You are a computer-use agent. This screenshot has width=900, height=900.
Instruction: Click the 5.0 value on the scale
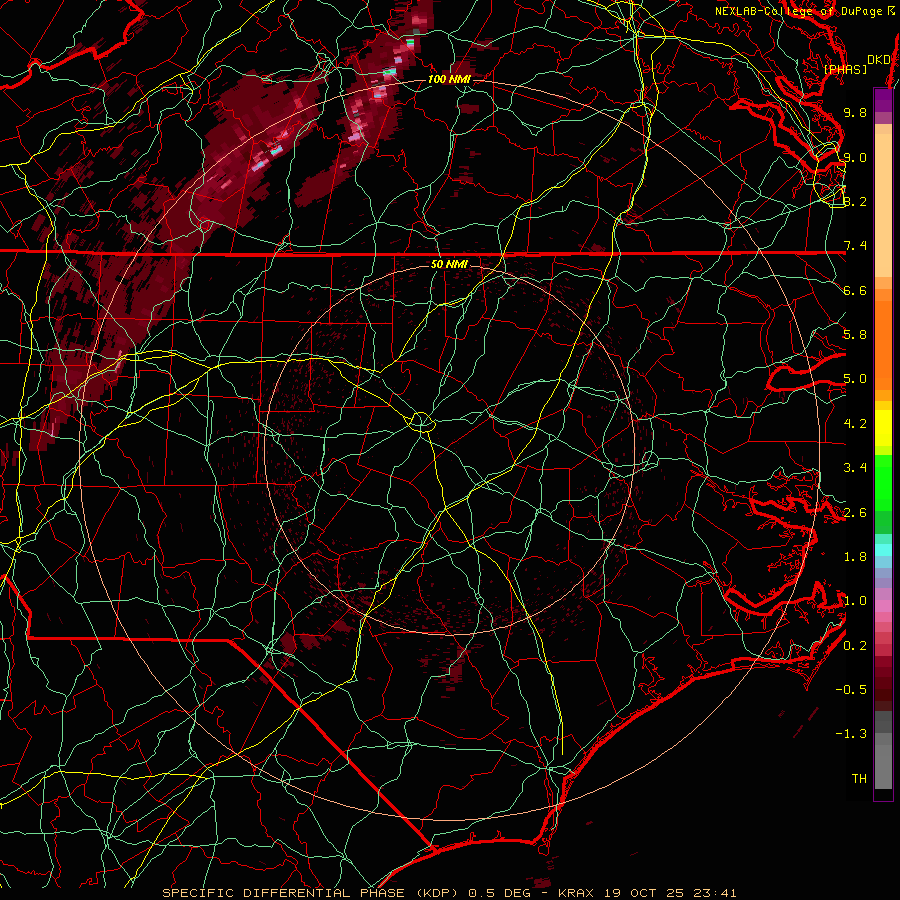(855, 379)
